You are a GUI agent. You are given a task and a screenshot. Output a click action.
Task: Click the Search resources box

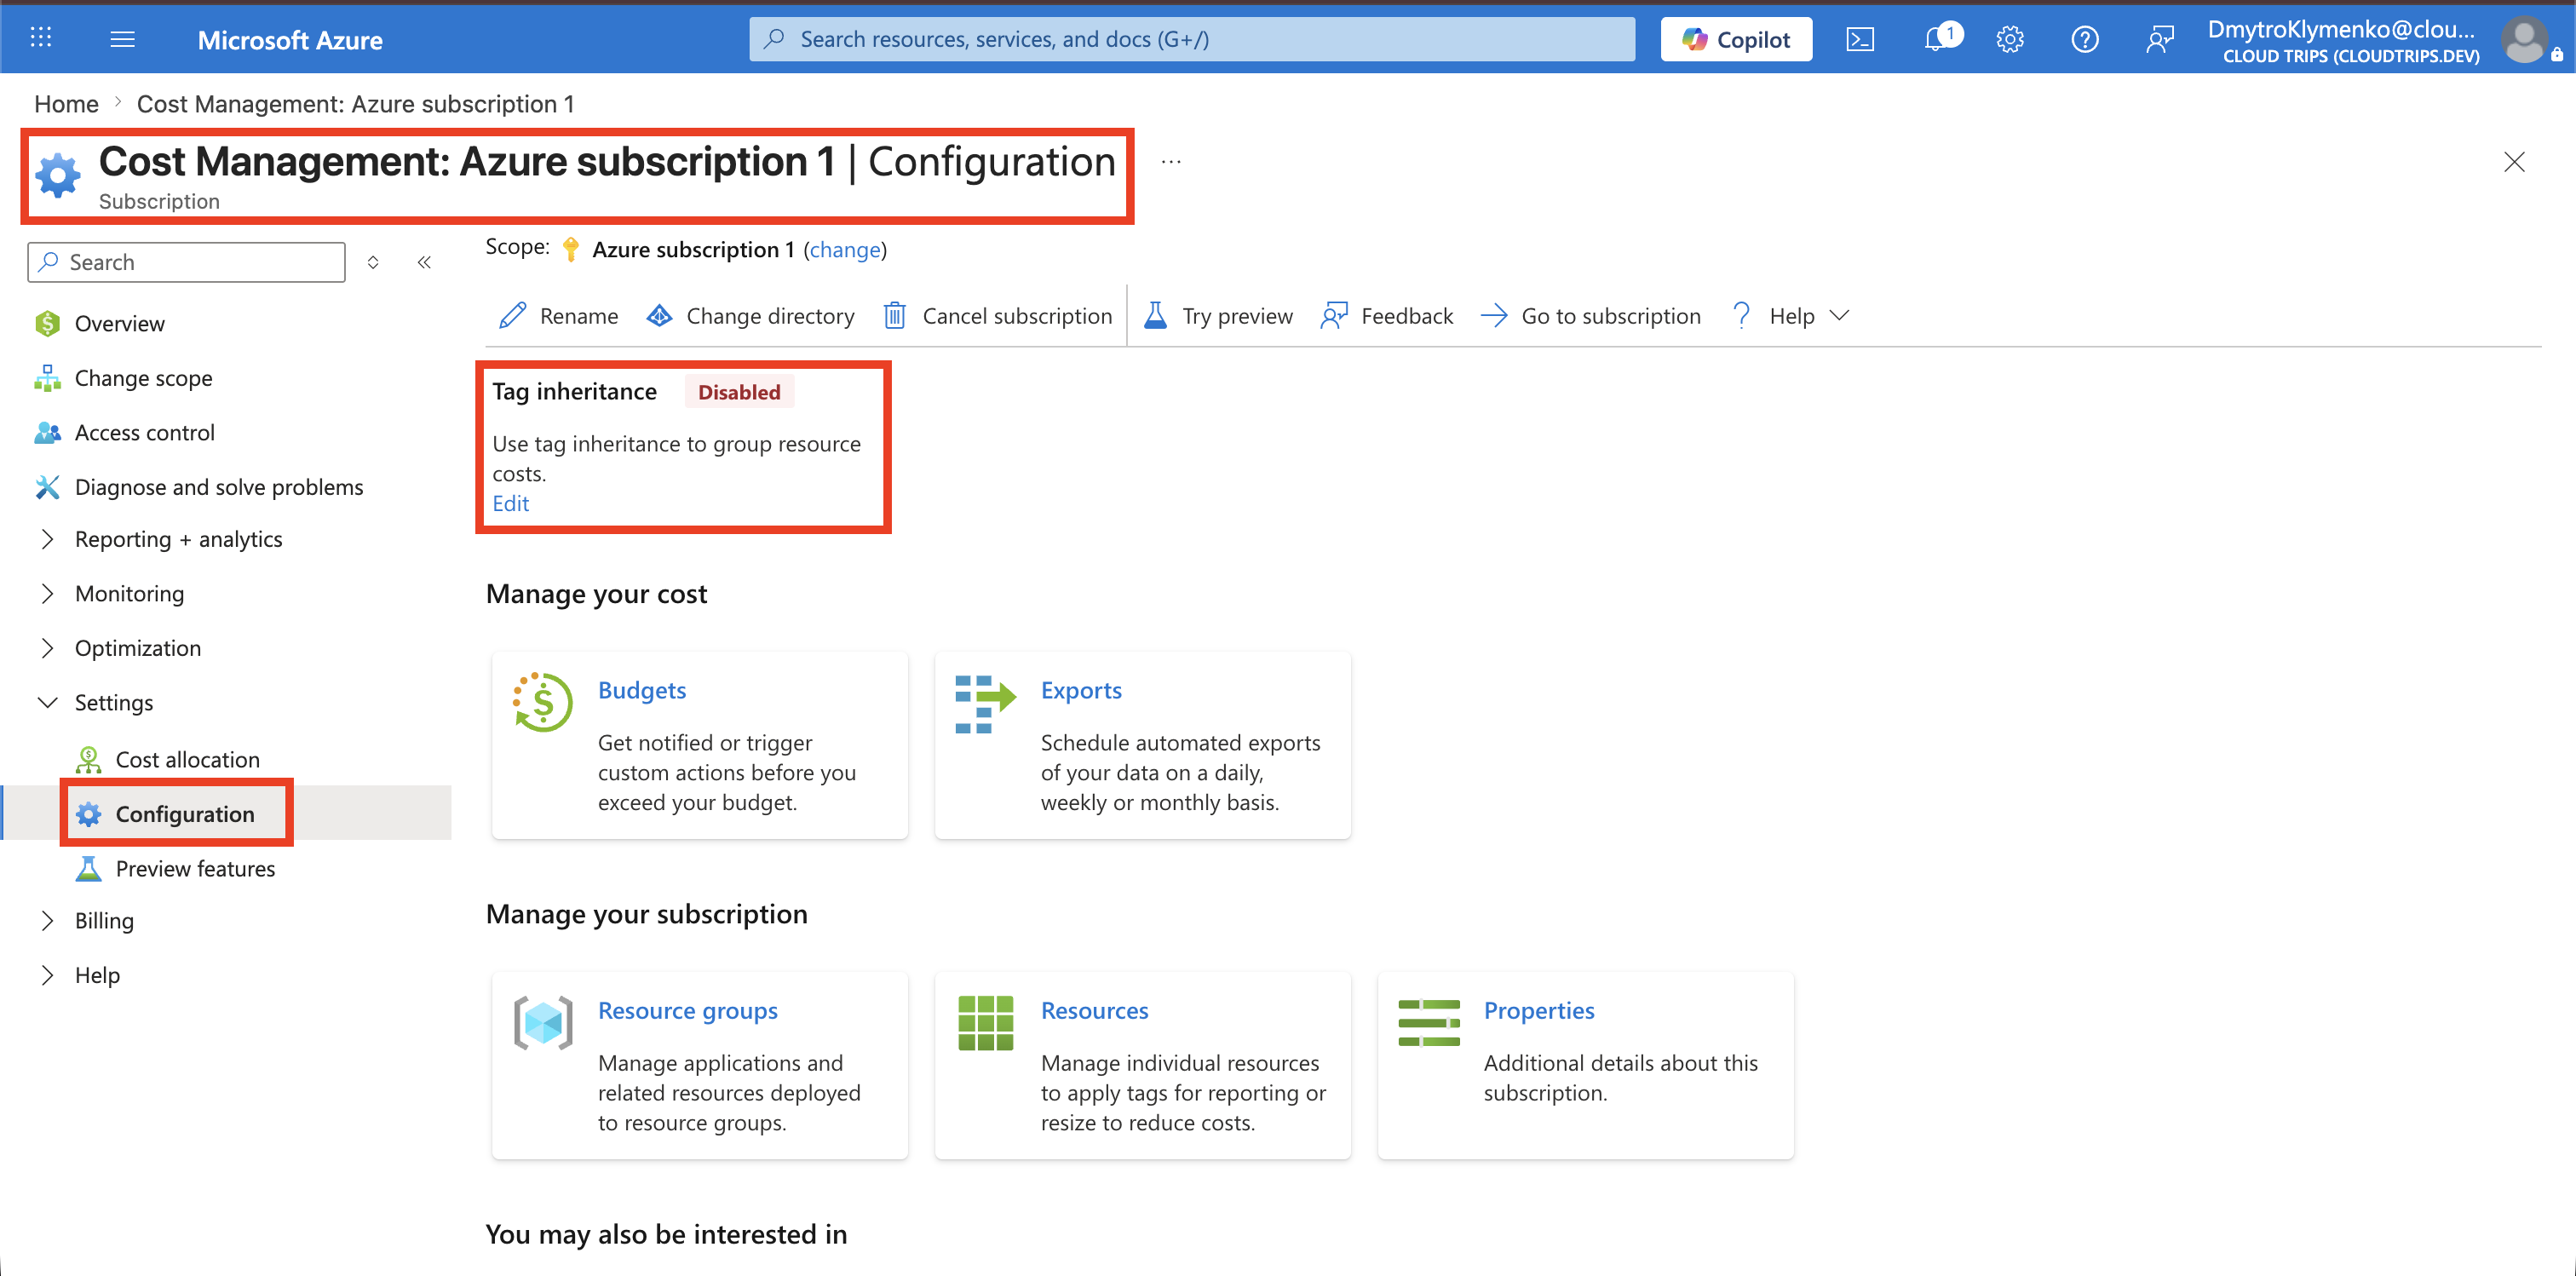1192,39
